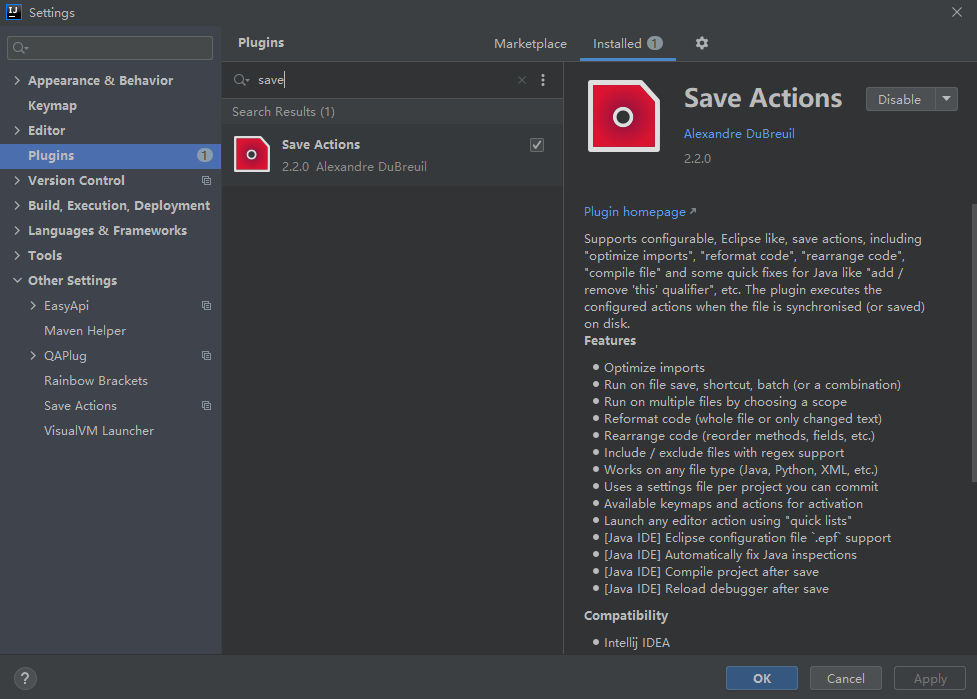Clear the plugin search text
The width and height of the screenshot is (977, 699).
click(522, 80)
